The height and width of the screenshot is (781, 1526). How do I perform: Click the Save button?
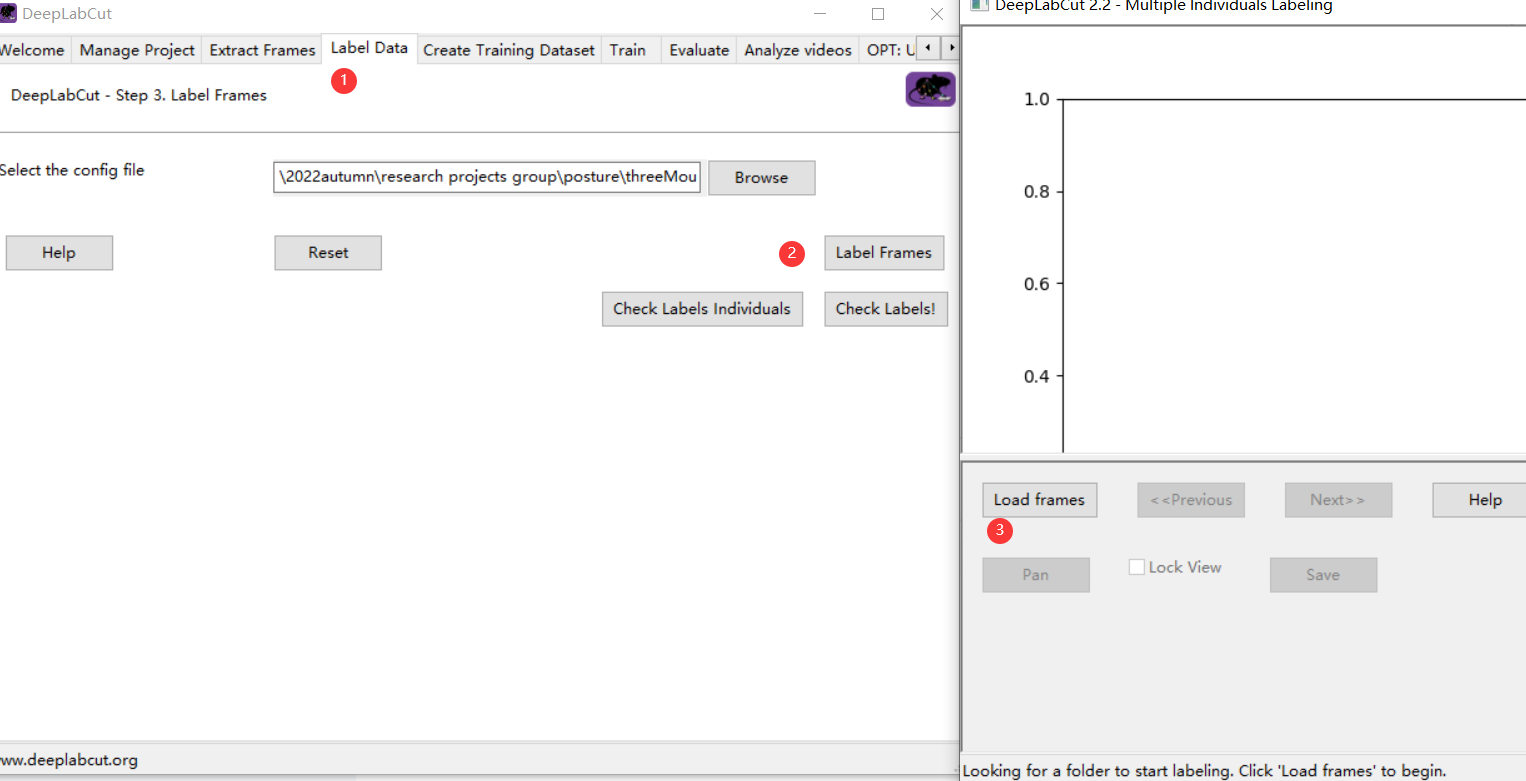(1323, 575)
